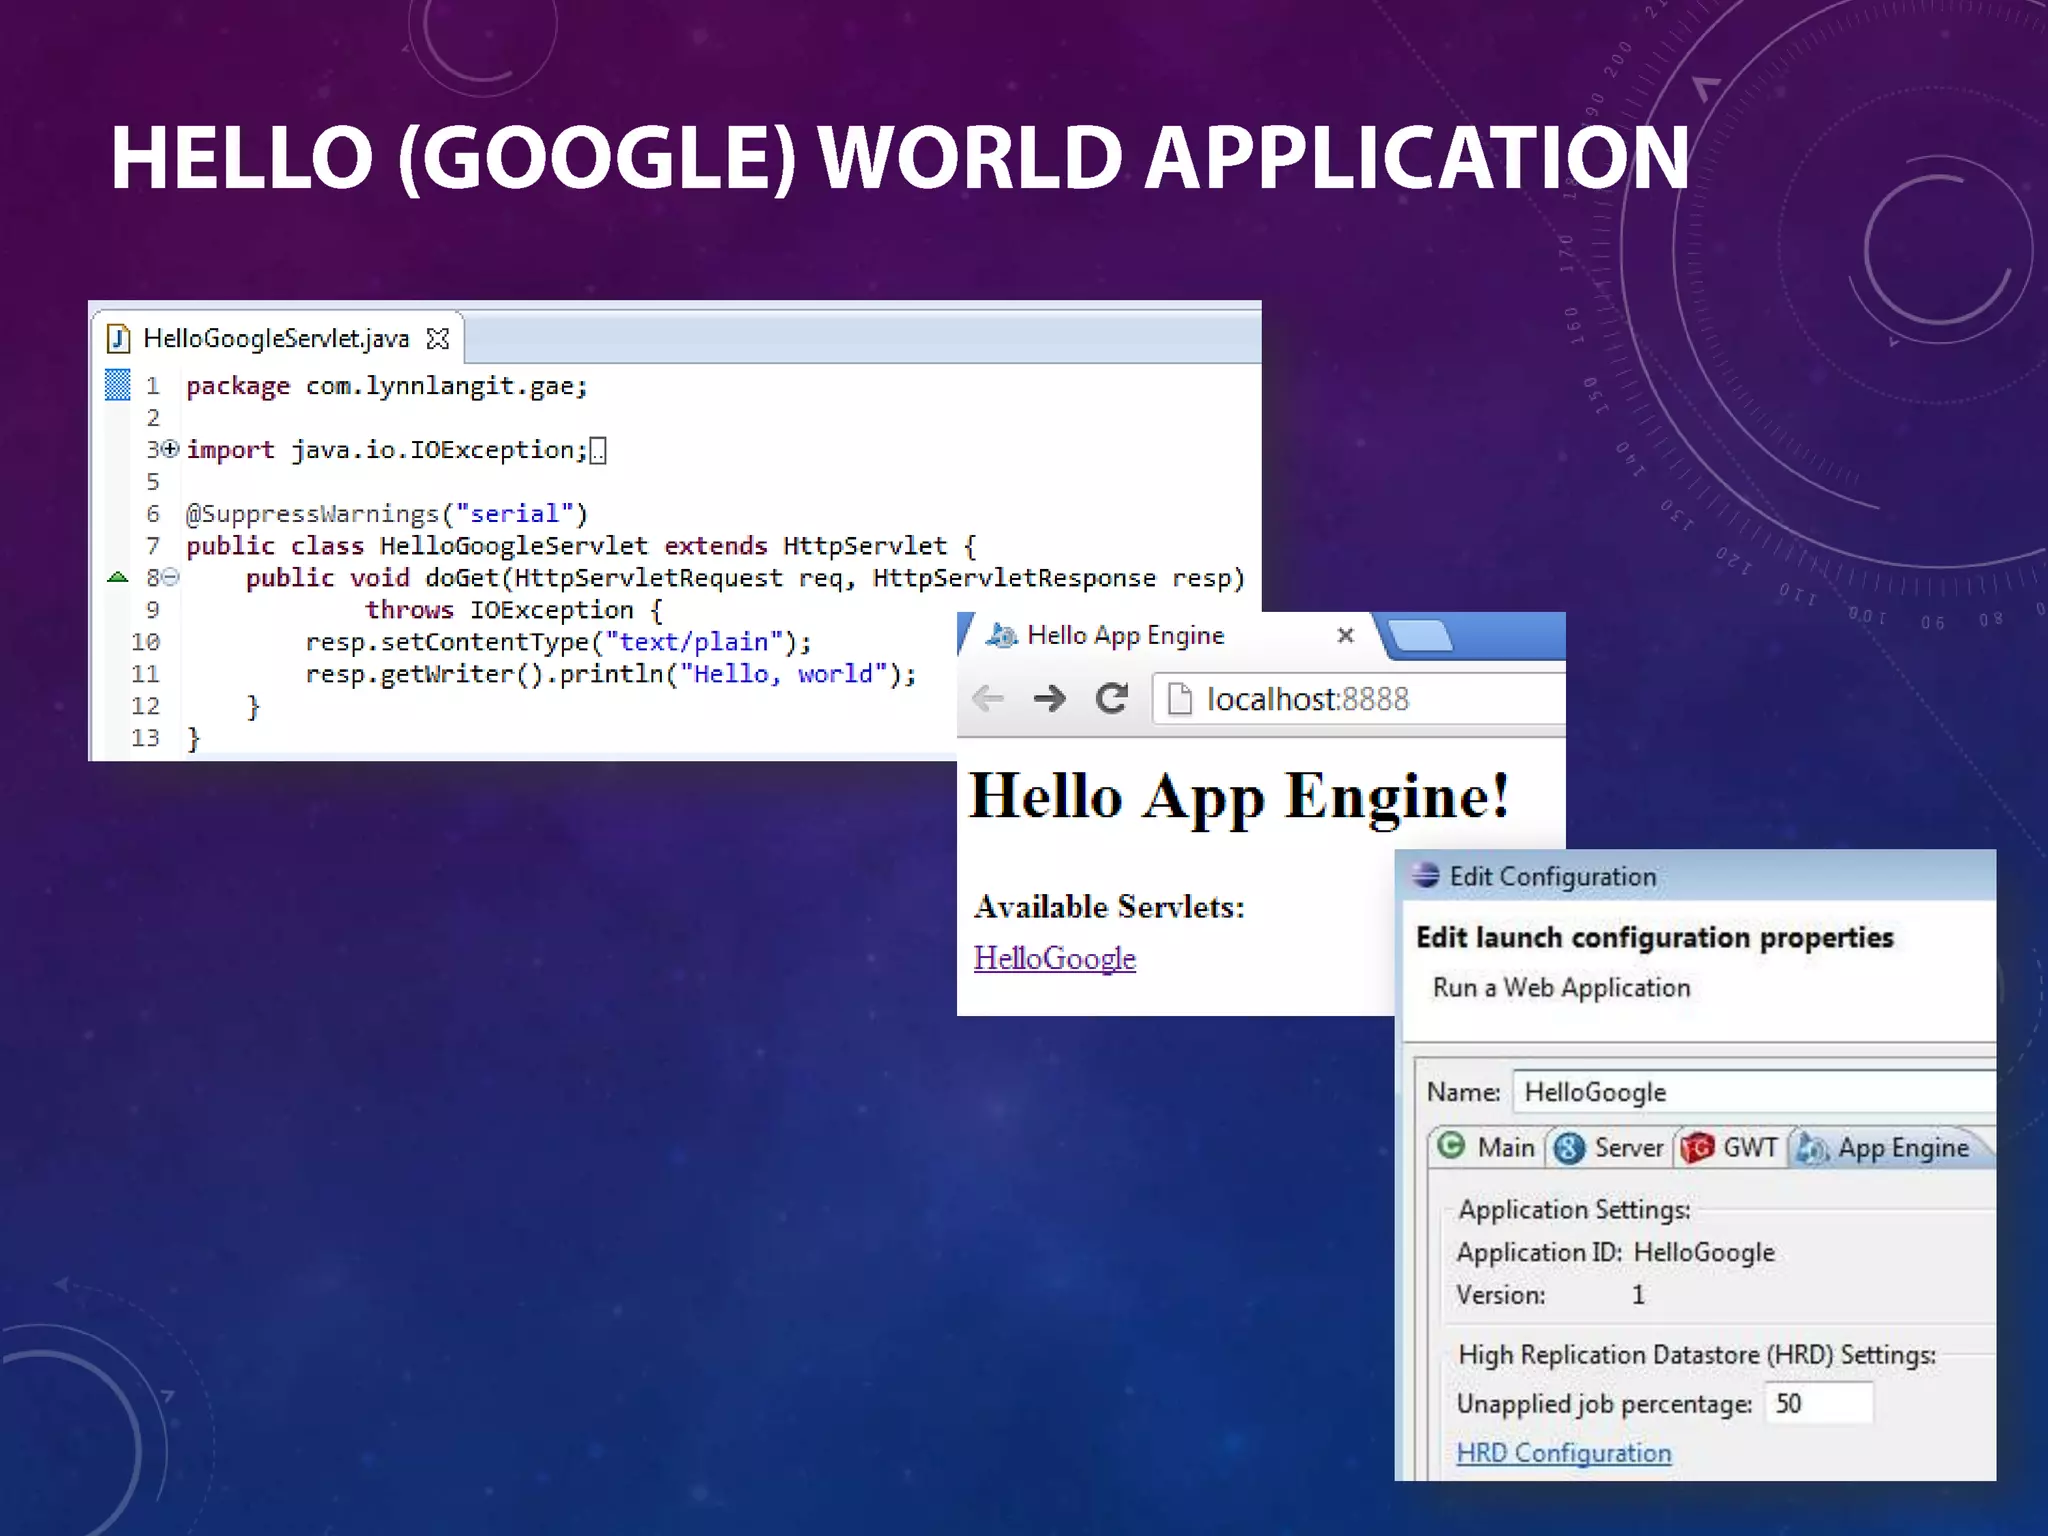Click the Unapplied job percentage field
The height and width of the screenshot is (1536, 2048).
[1818, 1403]
